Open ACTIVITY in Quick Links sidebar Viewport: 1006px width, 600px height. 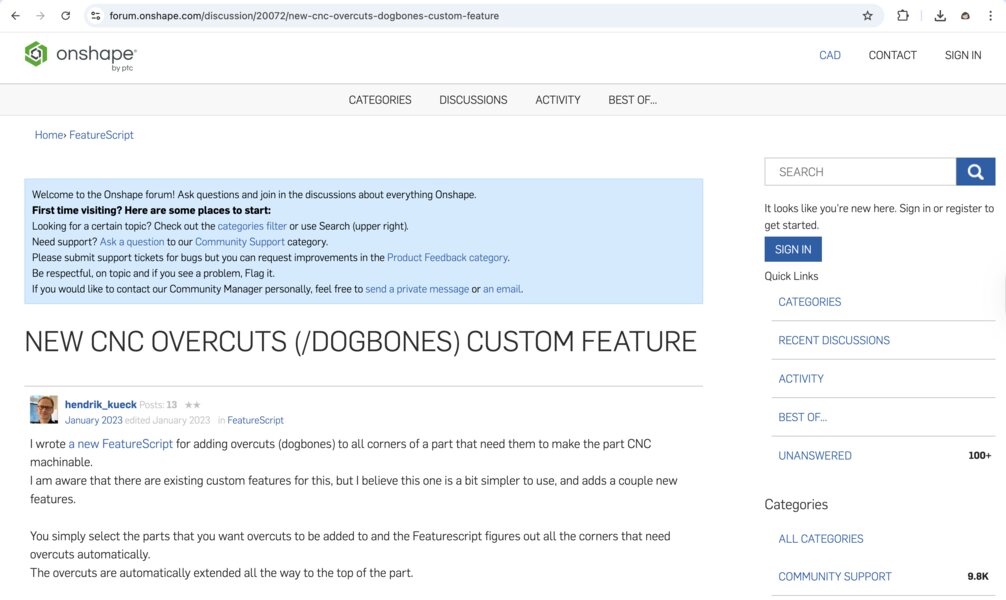coord(801,379)
